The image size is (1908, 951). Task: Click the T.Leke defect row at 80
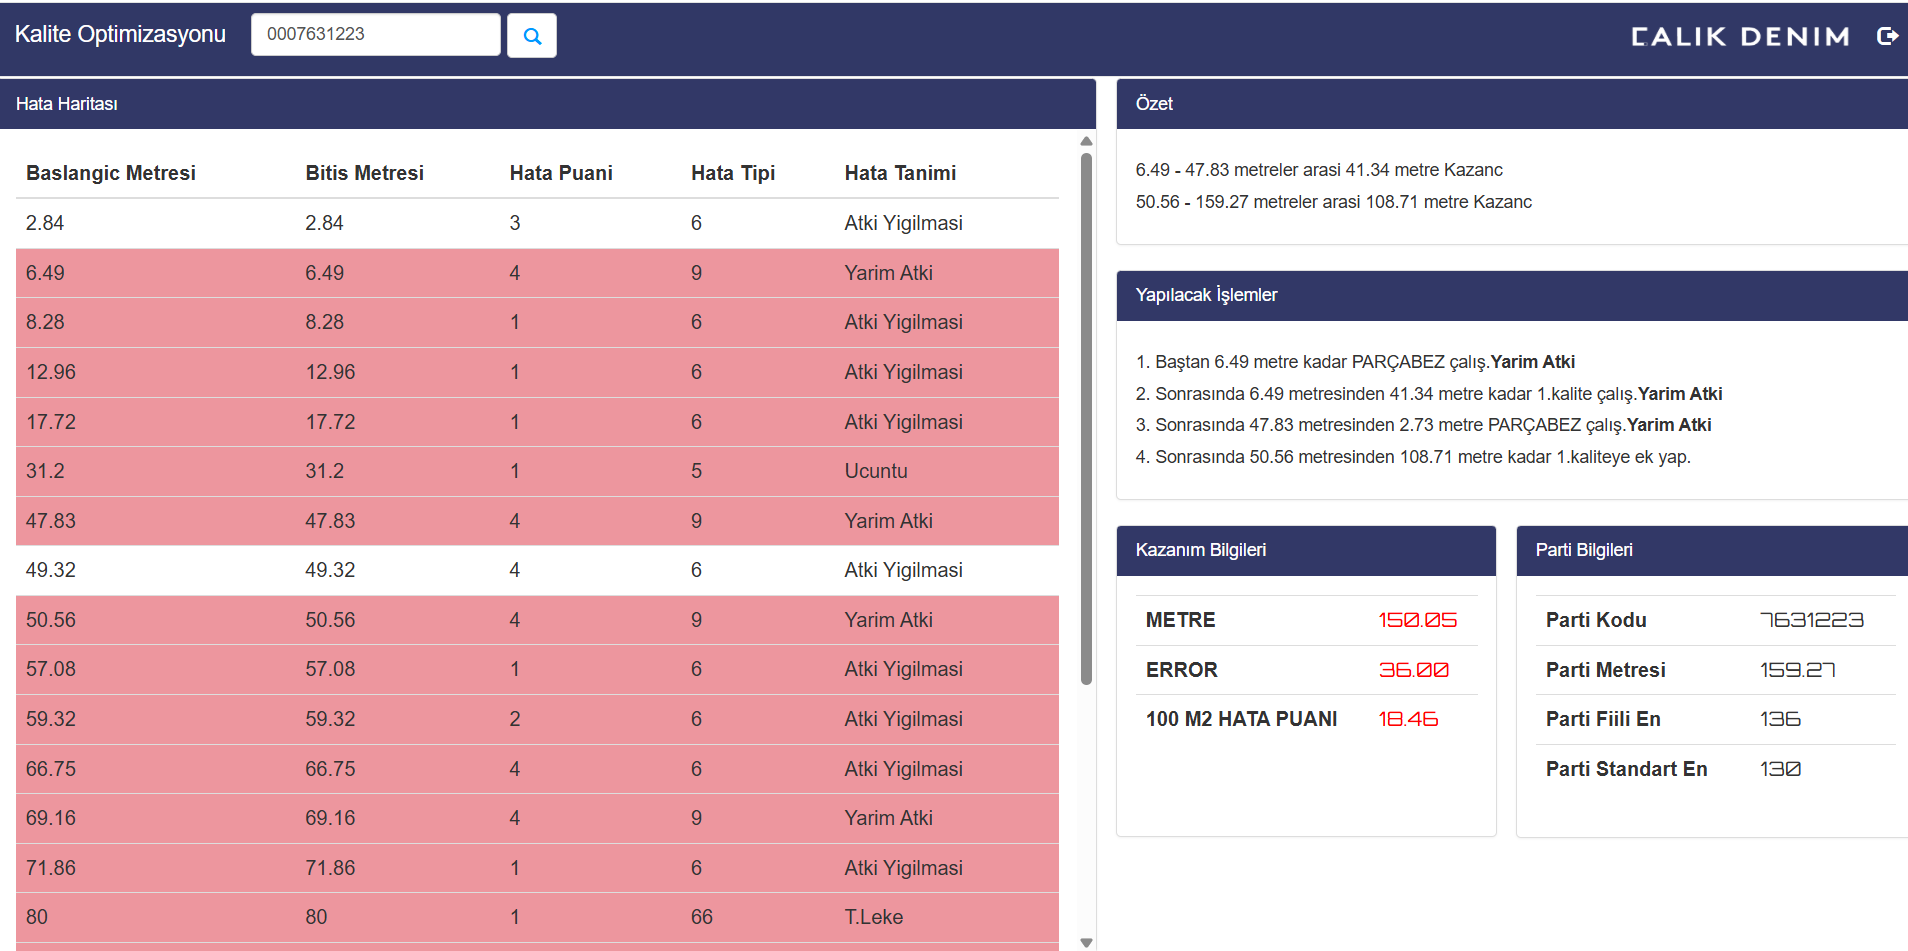pyautogui.click(x=537, y=917)
